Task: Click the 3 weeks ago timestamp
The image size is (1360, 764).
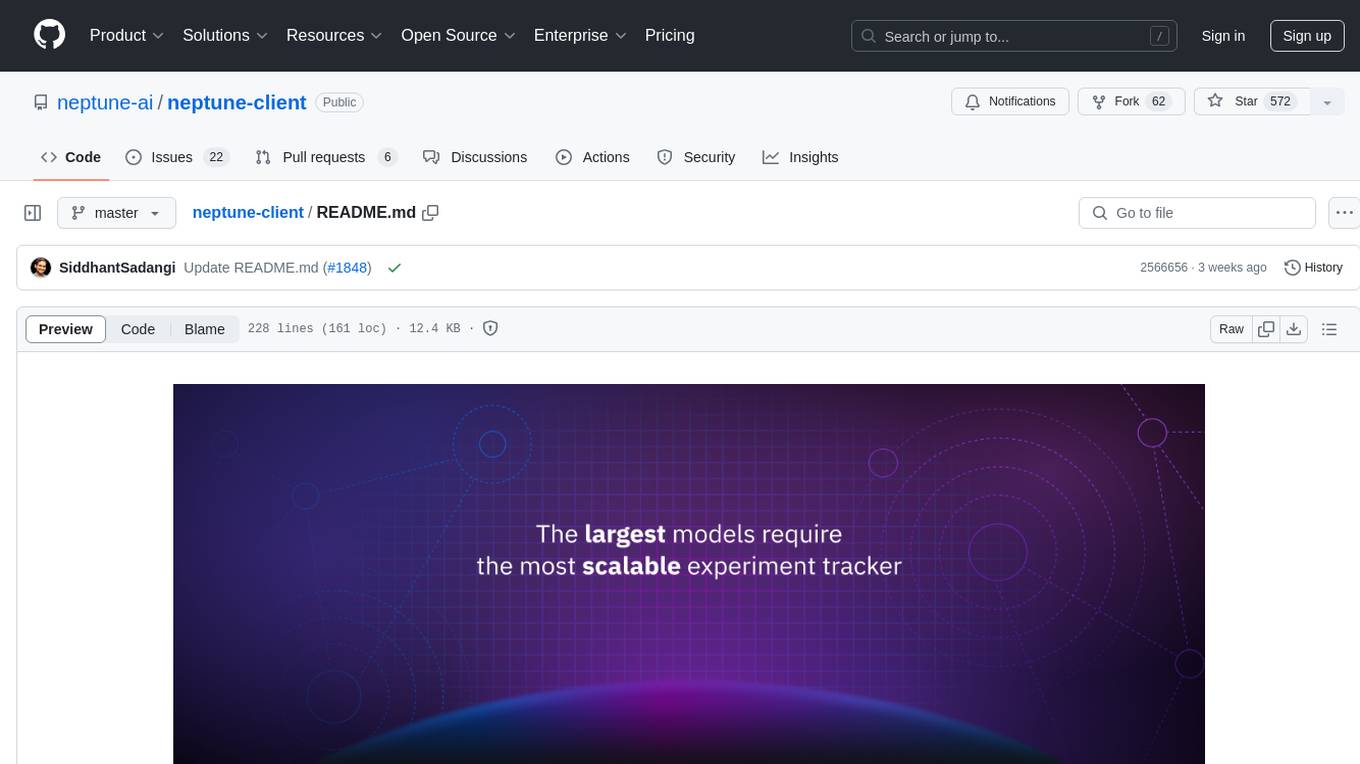Action: (1232, 268)
